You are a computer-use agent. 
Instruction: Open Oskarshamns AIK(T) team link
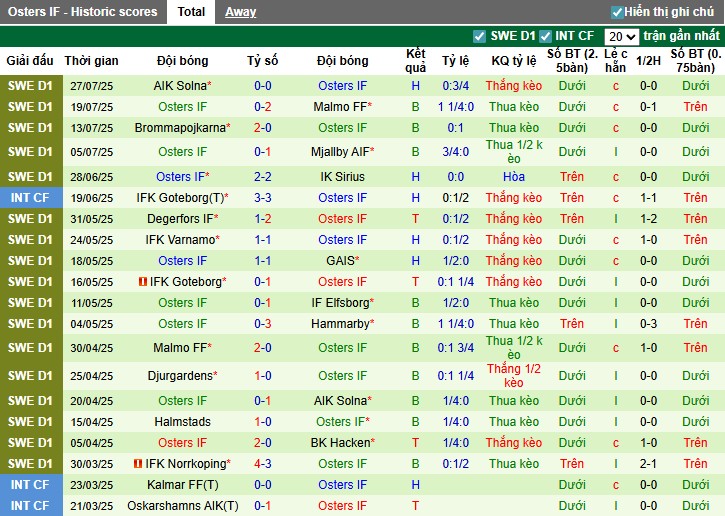pyautogui.click(x=183, y=506)
